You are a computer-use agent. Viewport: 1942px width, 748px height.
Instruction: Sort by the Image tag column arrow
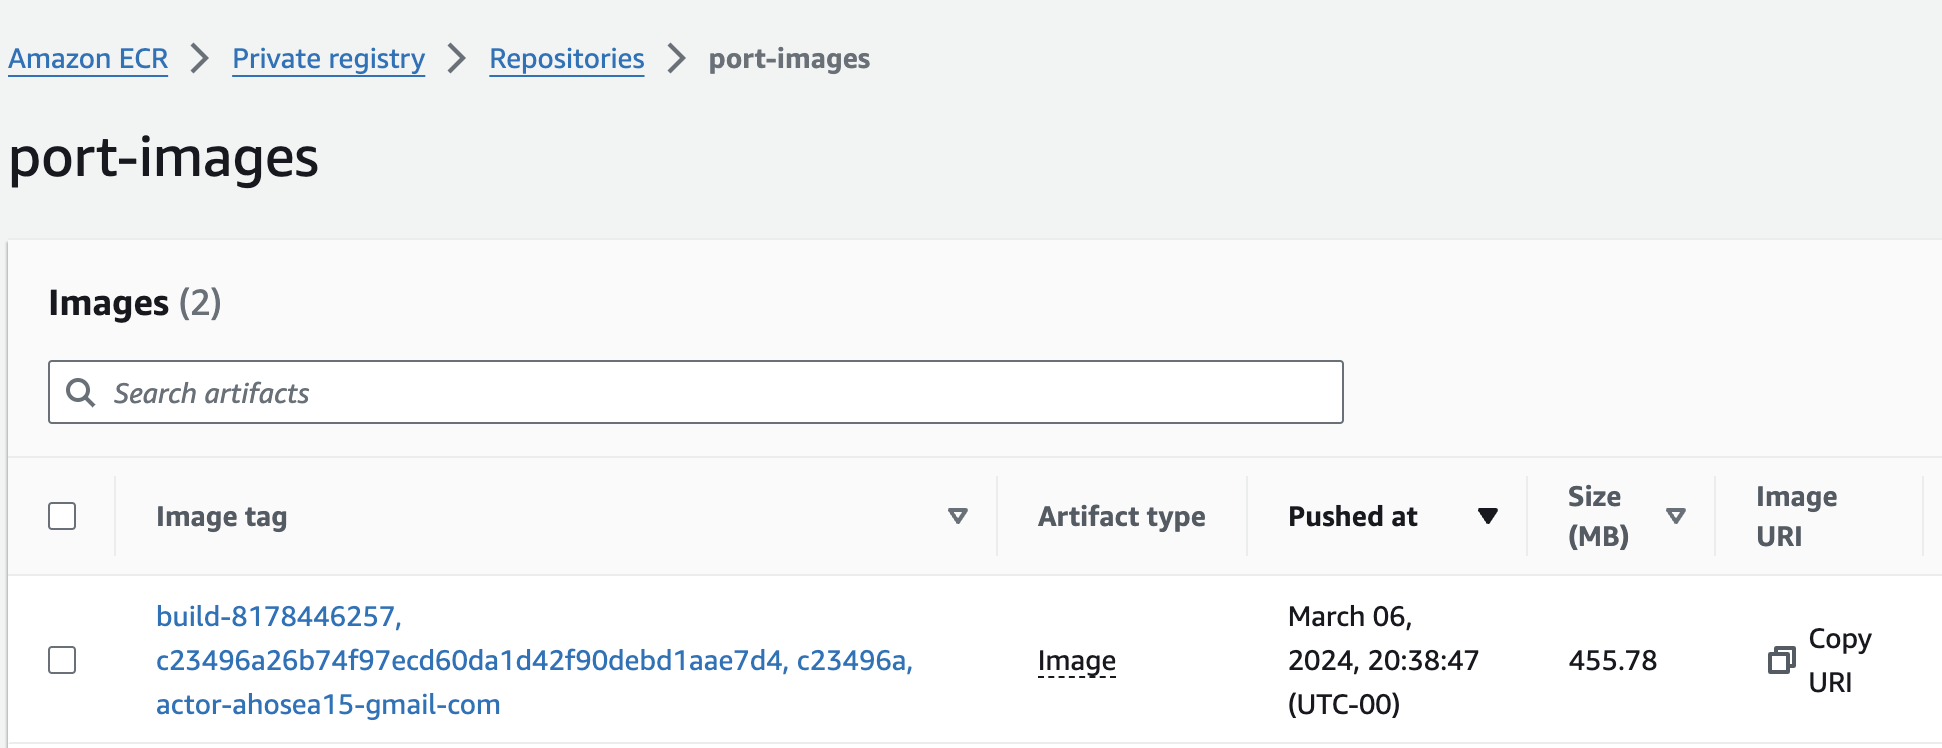point(957,516)
